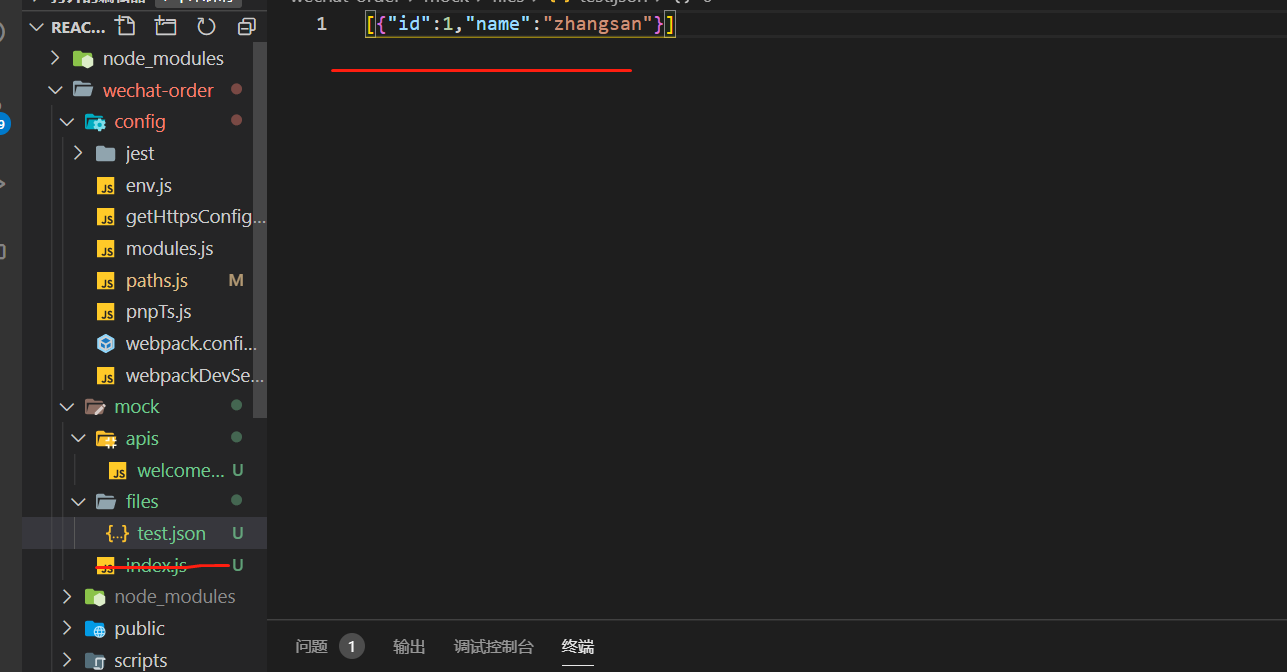Click the JS icon beside welcome... file
The image size is (1287, 672).
coord(118,471)
